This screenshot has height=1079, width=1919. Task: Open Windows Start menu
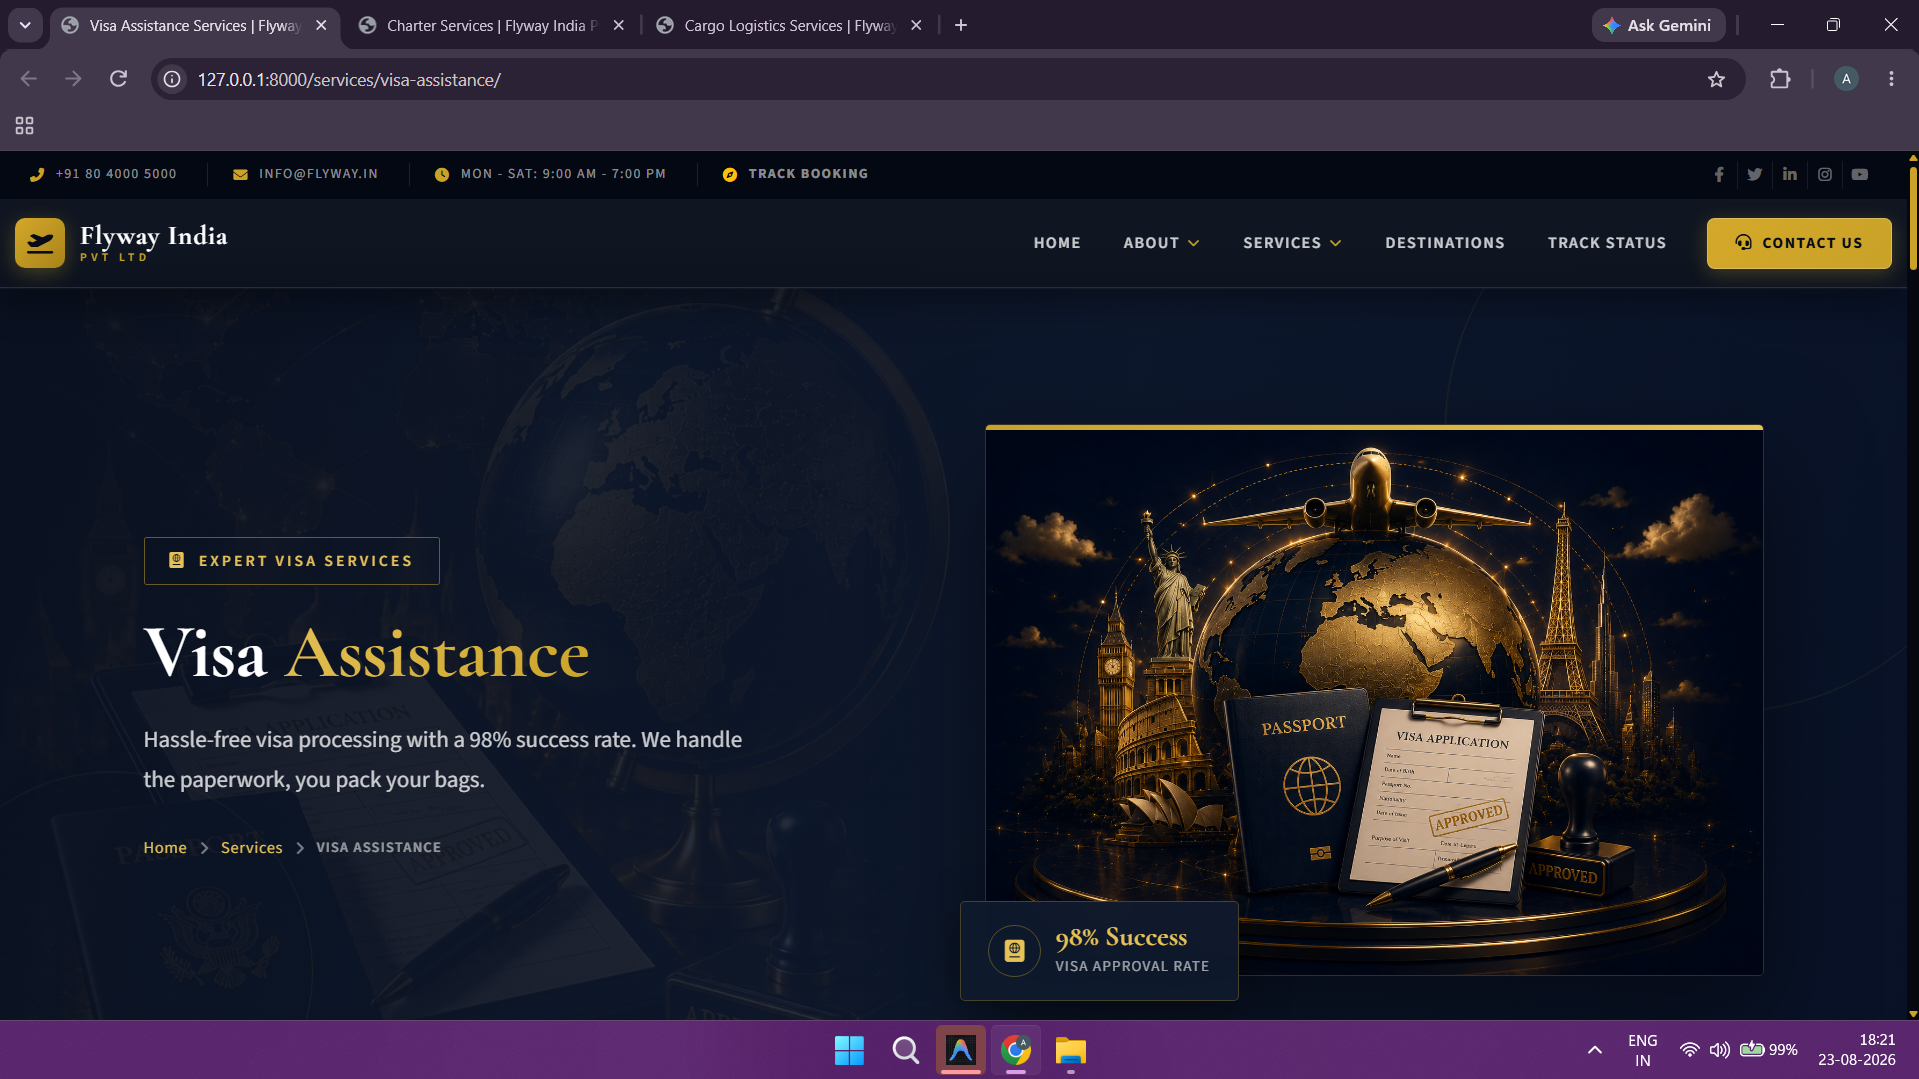coord(849,1050)
